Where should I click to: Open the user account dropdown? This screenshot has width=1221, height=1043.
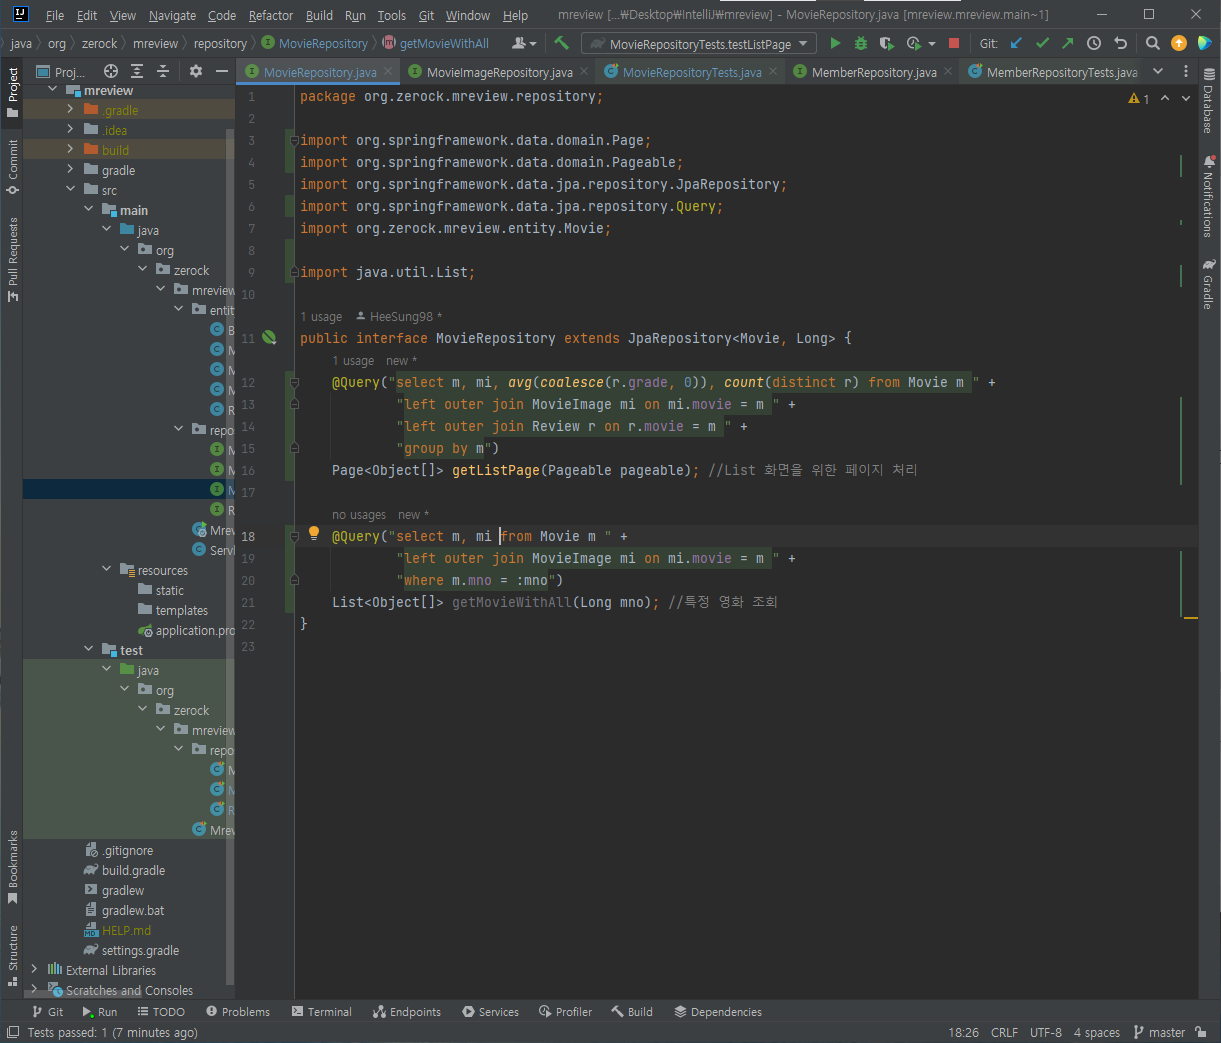524,43
